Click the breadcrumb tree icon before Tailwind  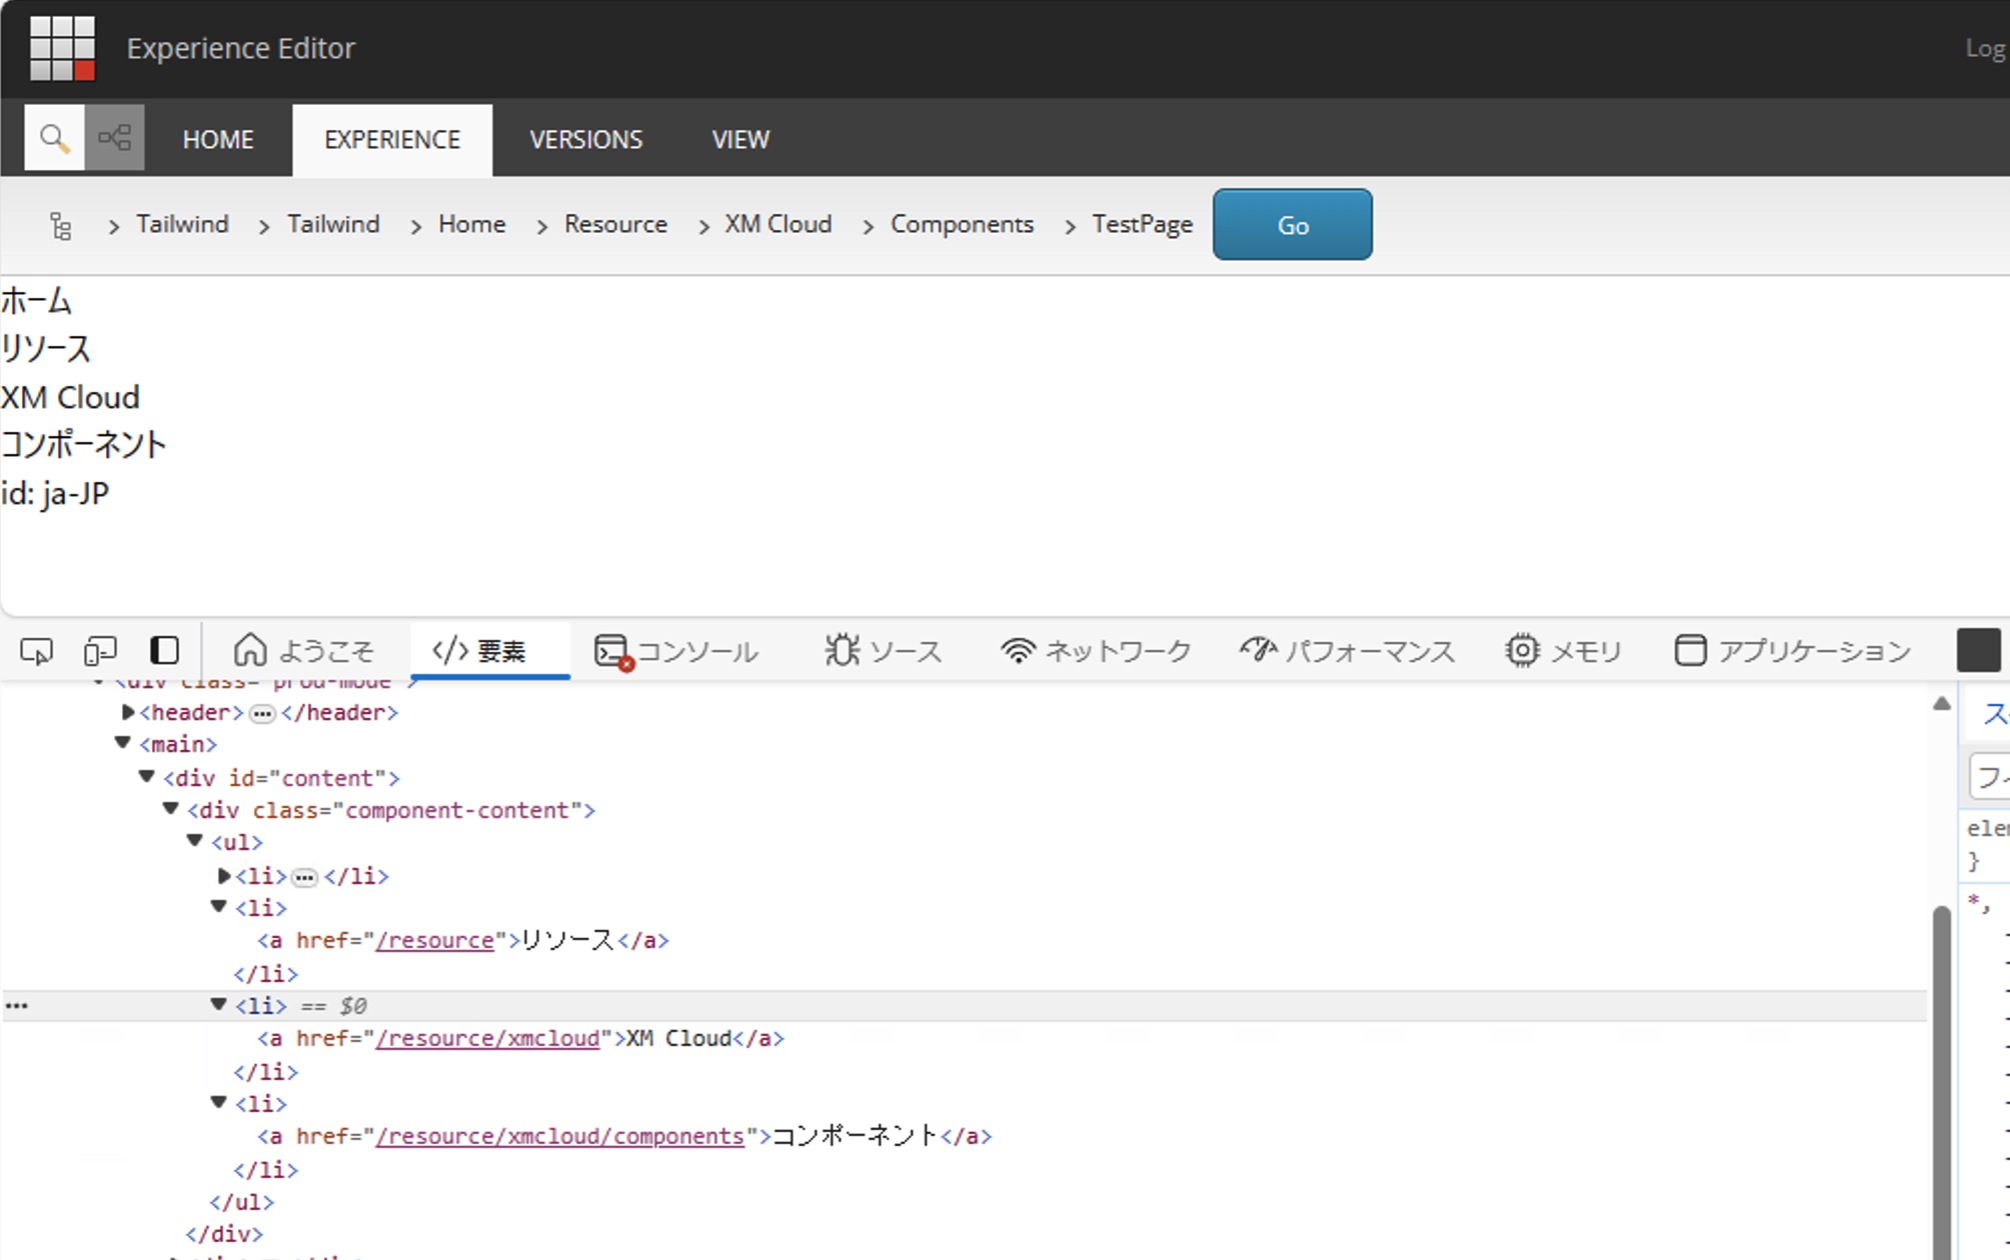click(60, 226)
